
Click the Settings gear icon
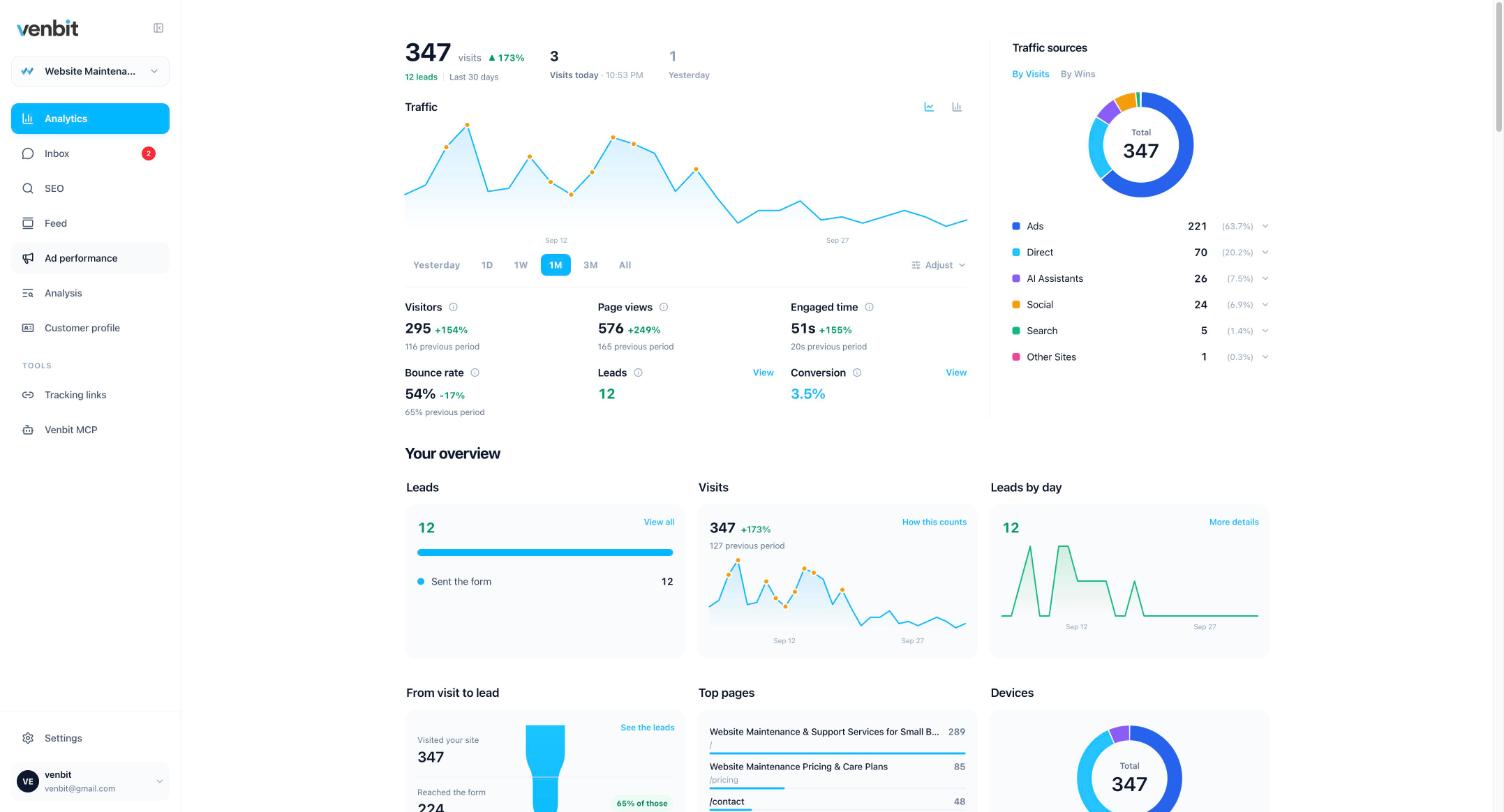pos(28,738)
